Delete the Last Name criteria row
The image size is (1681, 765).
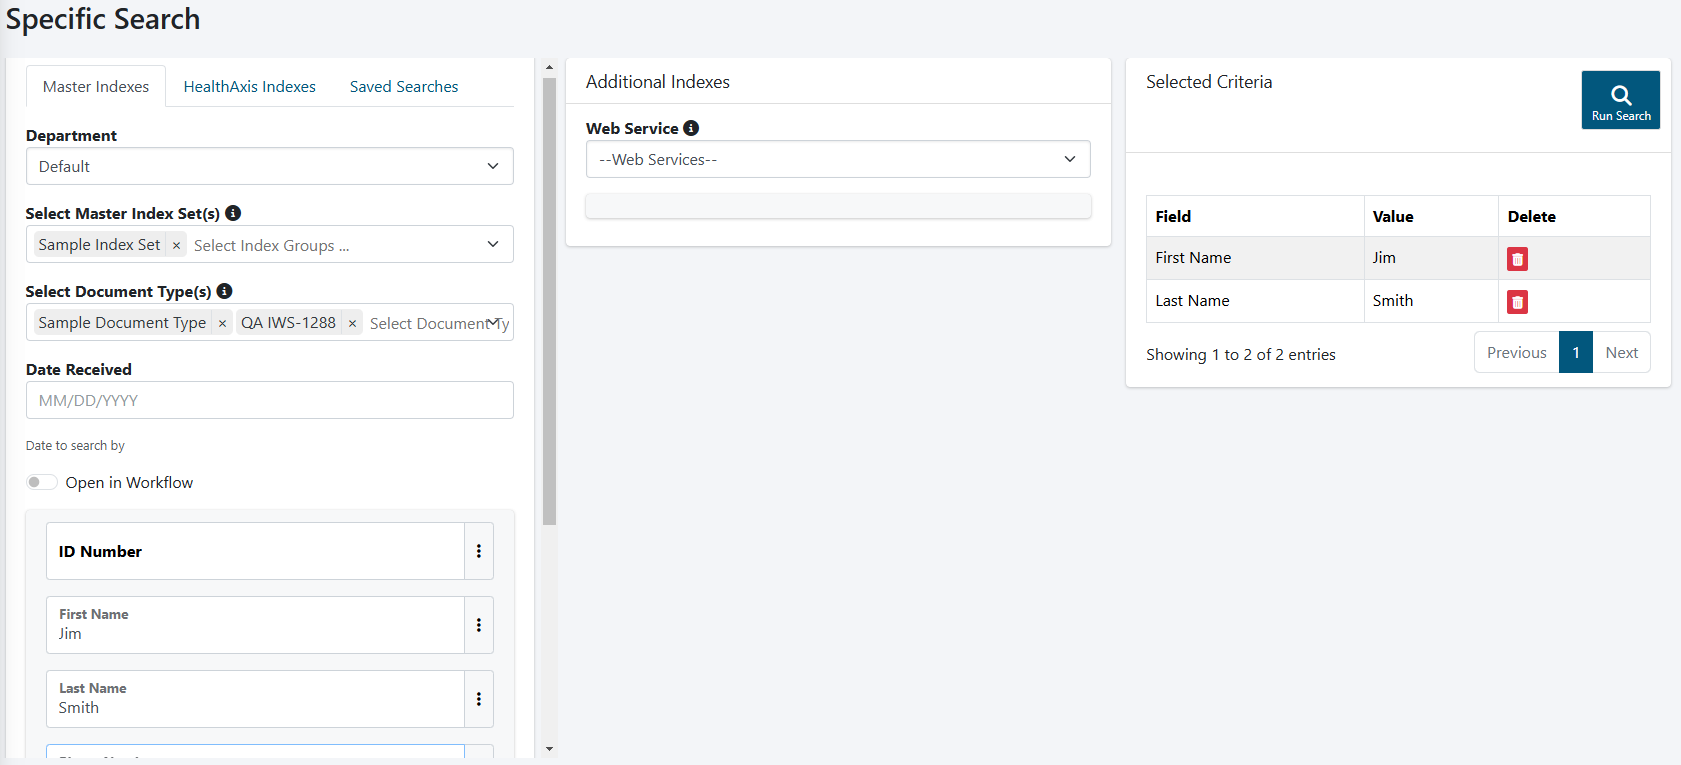[x=1517, y=302]
